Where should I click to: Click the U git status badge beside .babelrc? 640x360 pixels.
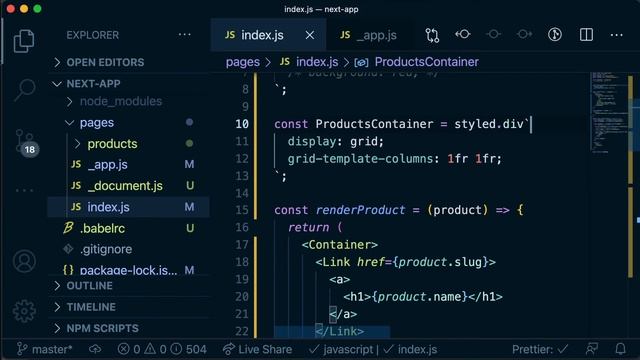pyautogui.click(x=190, y=228)
